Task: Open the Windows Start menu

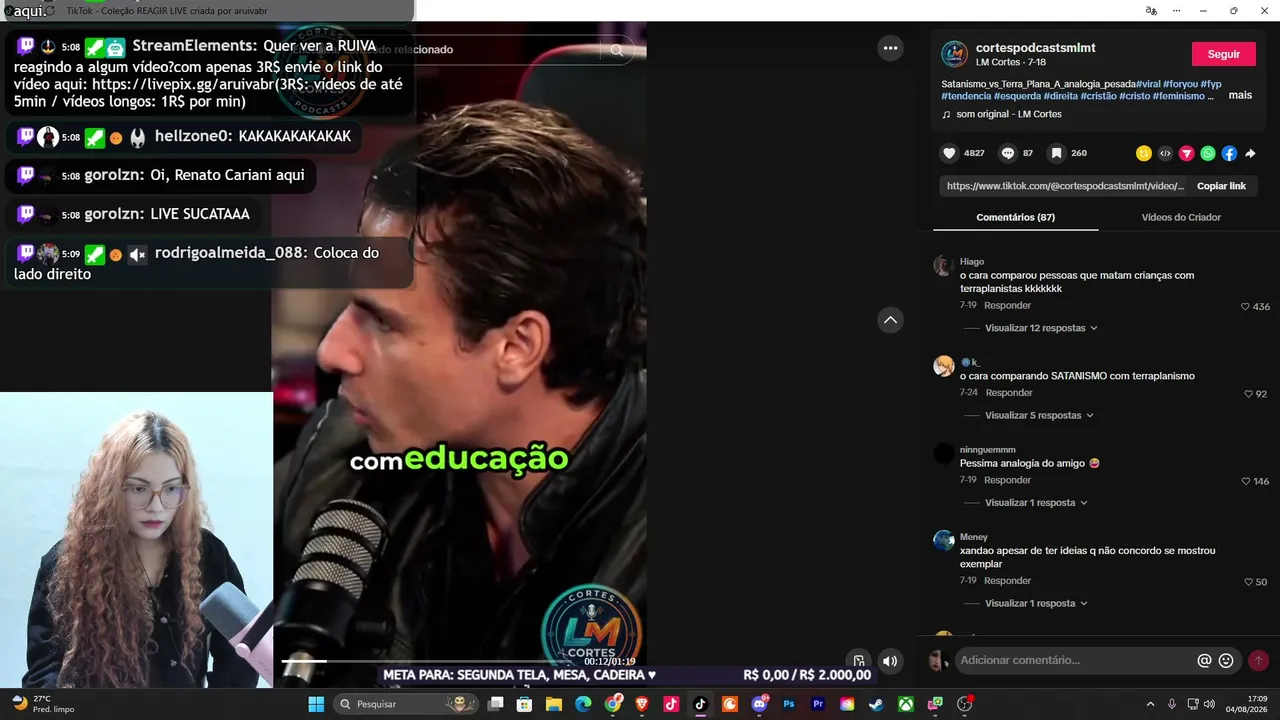Action: click(x=316, y=704)
